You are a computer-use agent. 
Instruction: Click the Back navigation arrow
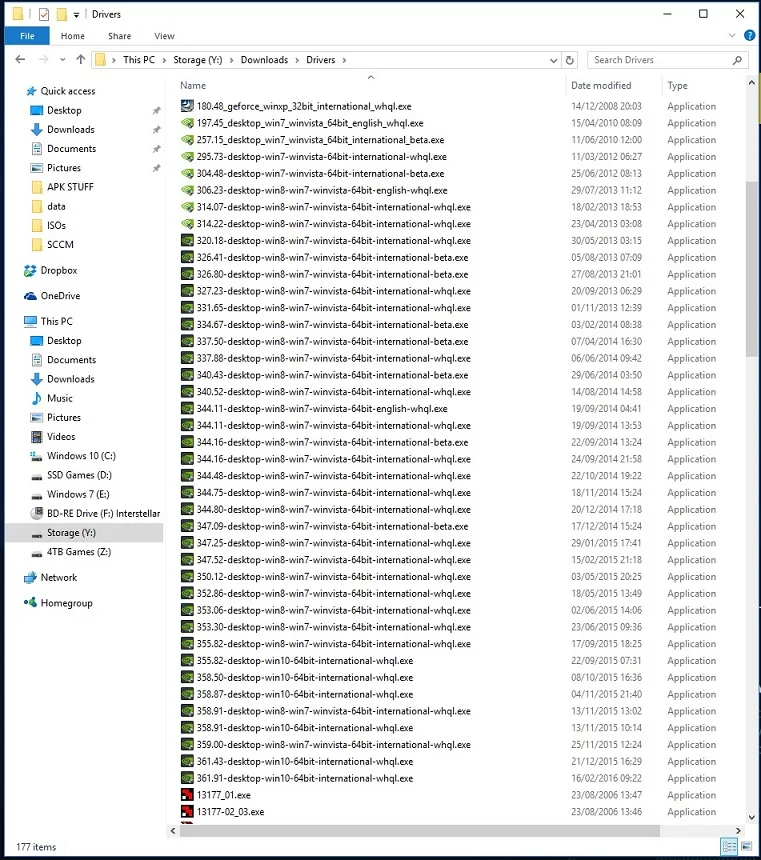pos(20,59)
